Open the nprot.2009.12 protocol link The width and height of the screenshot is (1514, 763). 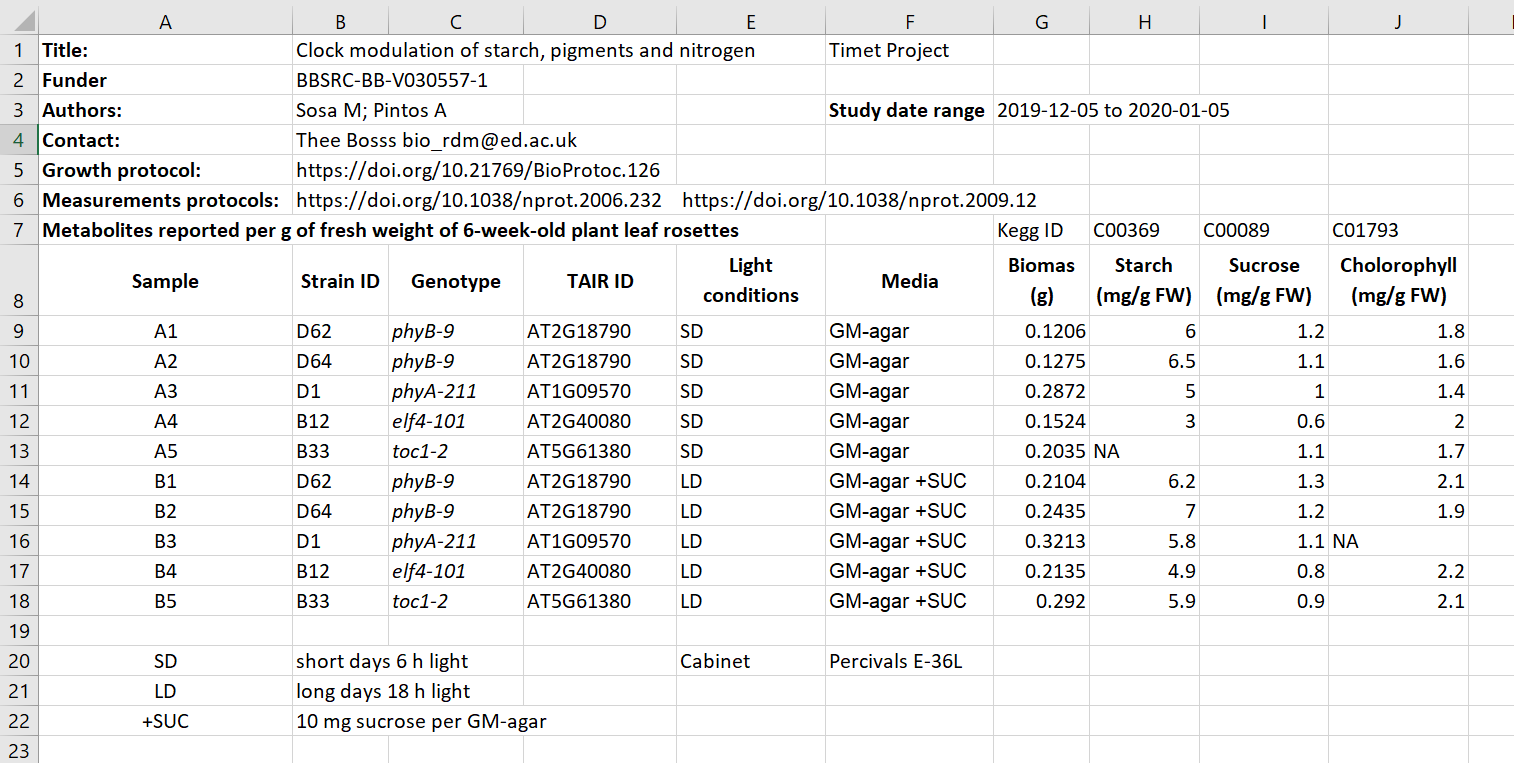pos(859,201)
